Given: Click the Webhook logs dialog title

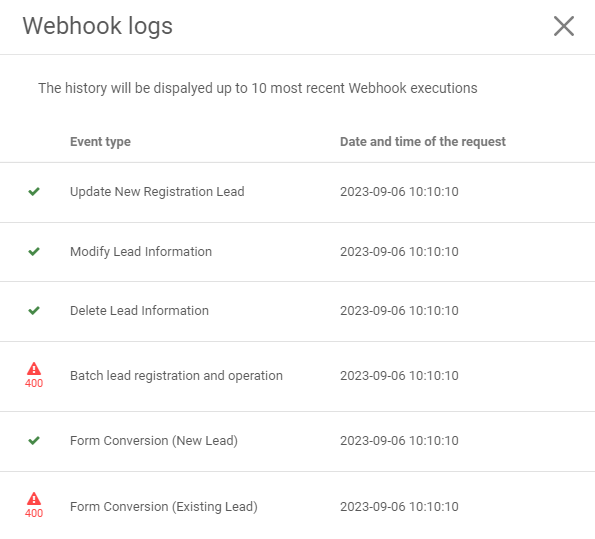Looking at the screenshot, I should pos(98,26).
